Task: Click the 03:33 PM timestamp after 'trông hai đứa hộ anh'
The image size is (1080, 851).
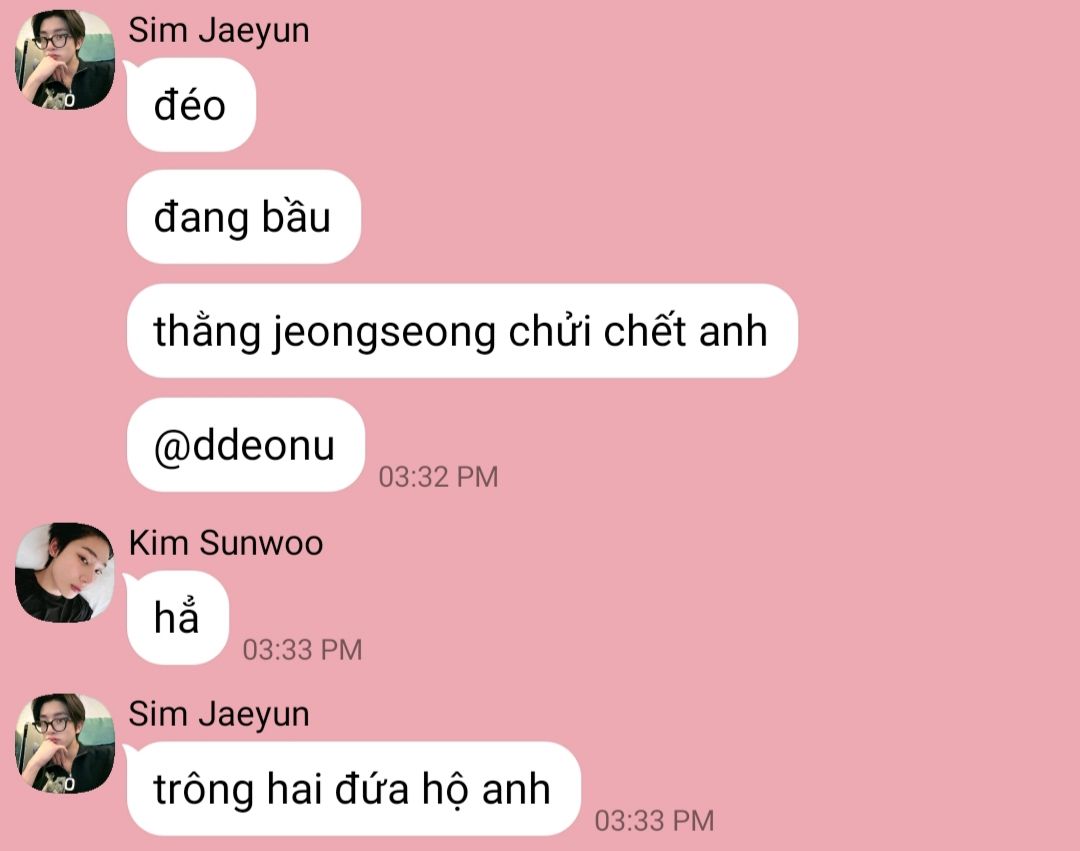Action: point(654,821)
